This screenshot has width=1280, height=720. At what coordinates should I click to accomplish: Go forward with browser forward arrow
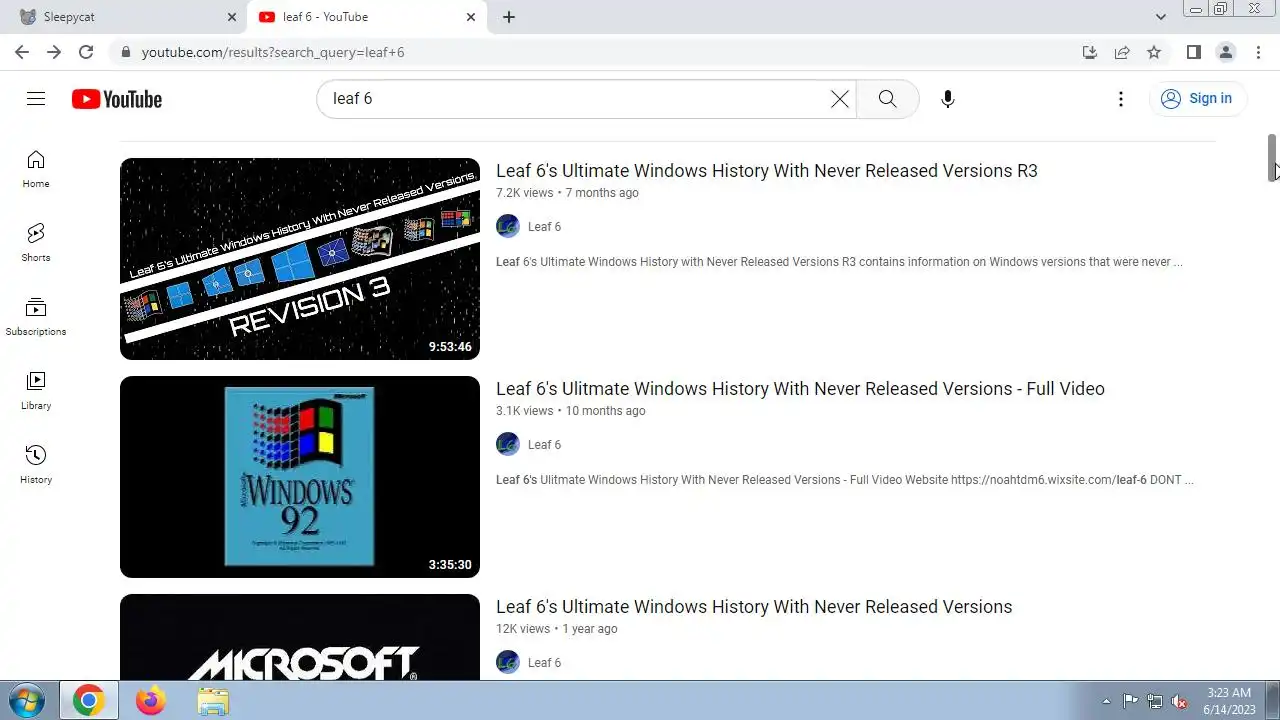click(x=54, y=52)
